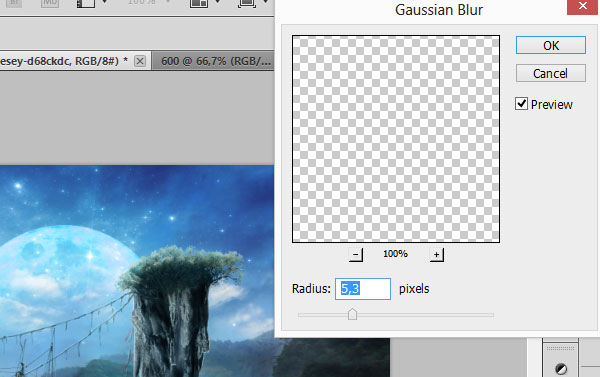Click the Radius input field
This screenshot has width=600, height=377.
363,289
